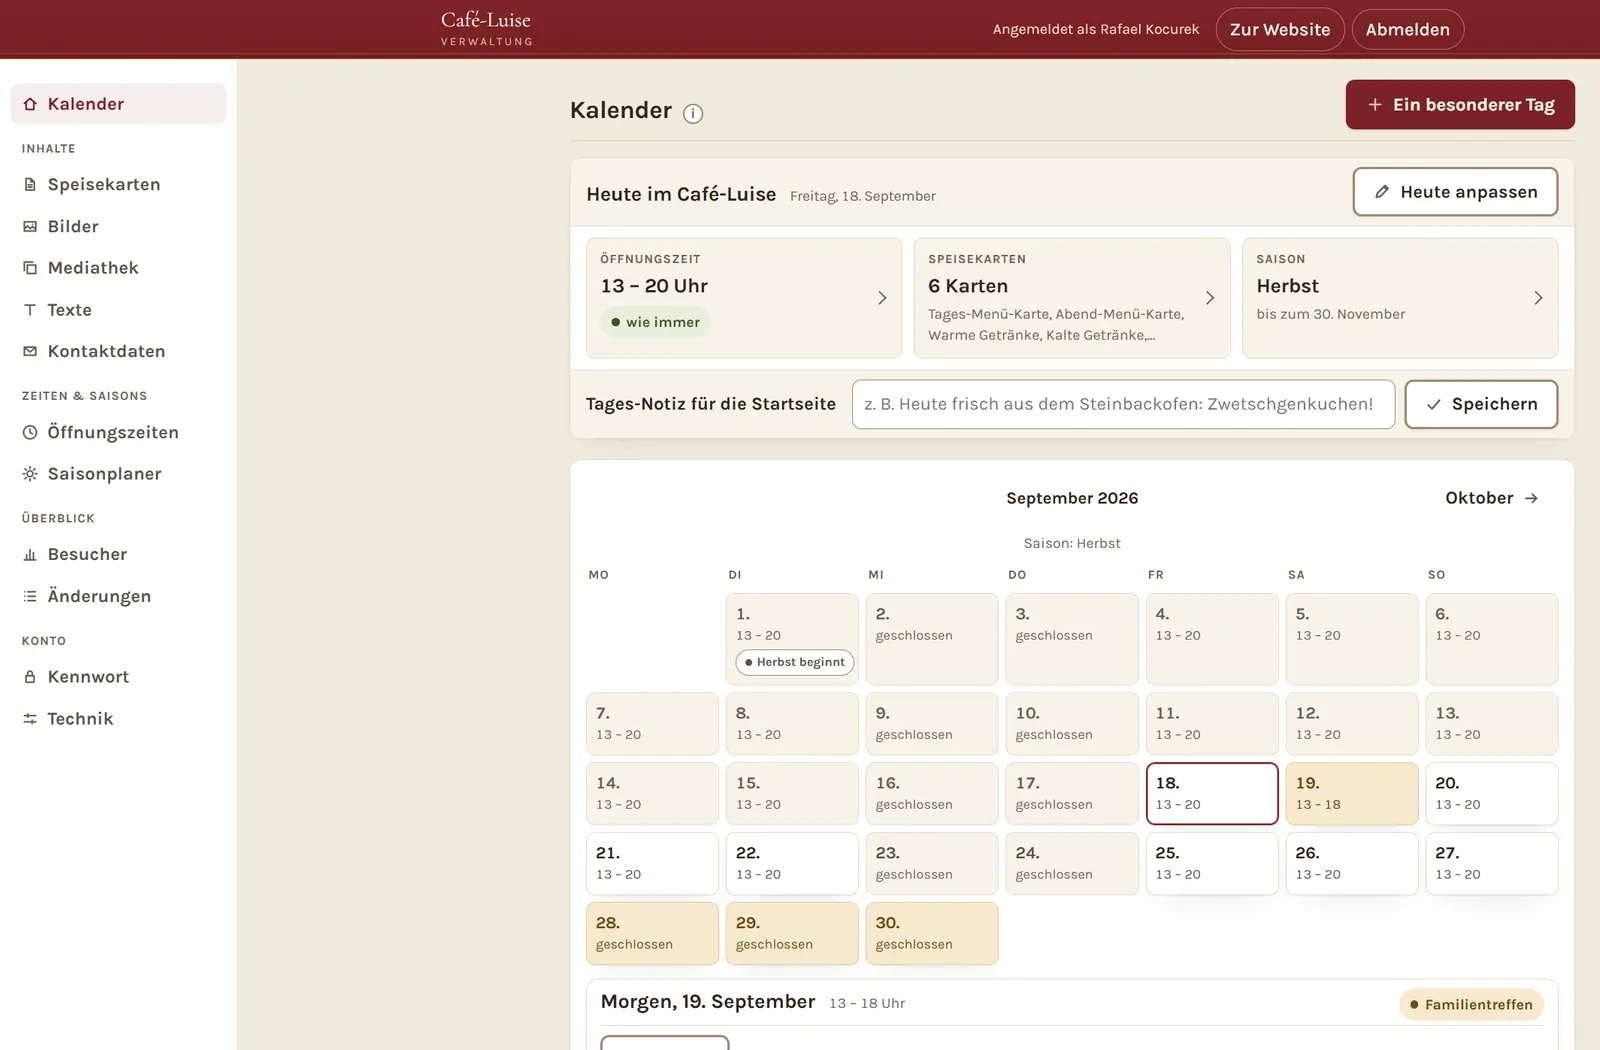
Task: Click the Bilder picture icon
Action: (x=30, y=227)
